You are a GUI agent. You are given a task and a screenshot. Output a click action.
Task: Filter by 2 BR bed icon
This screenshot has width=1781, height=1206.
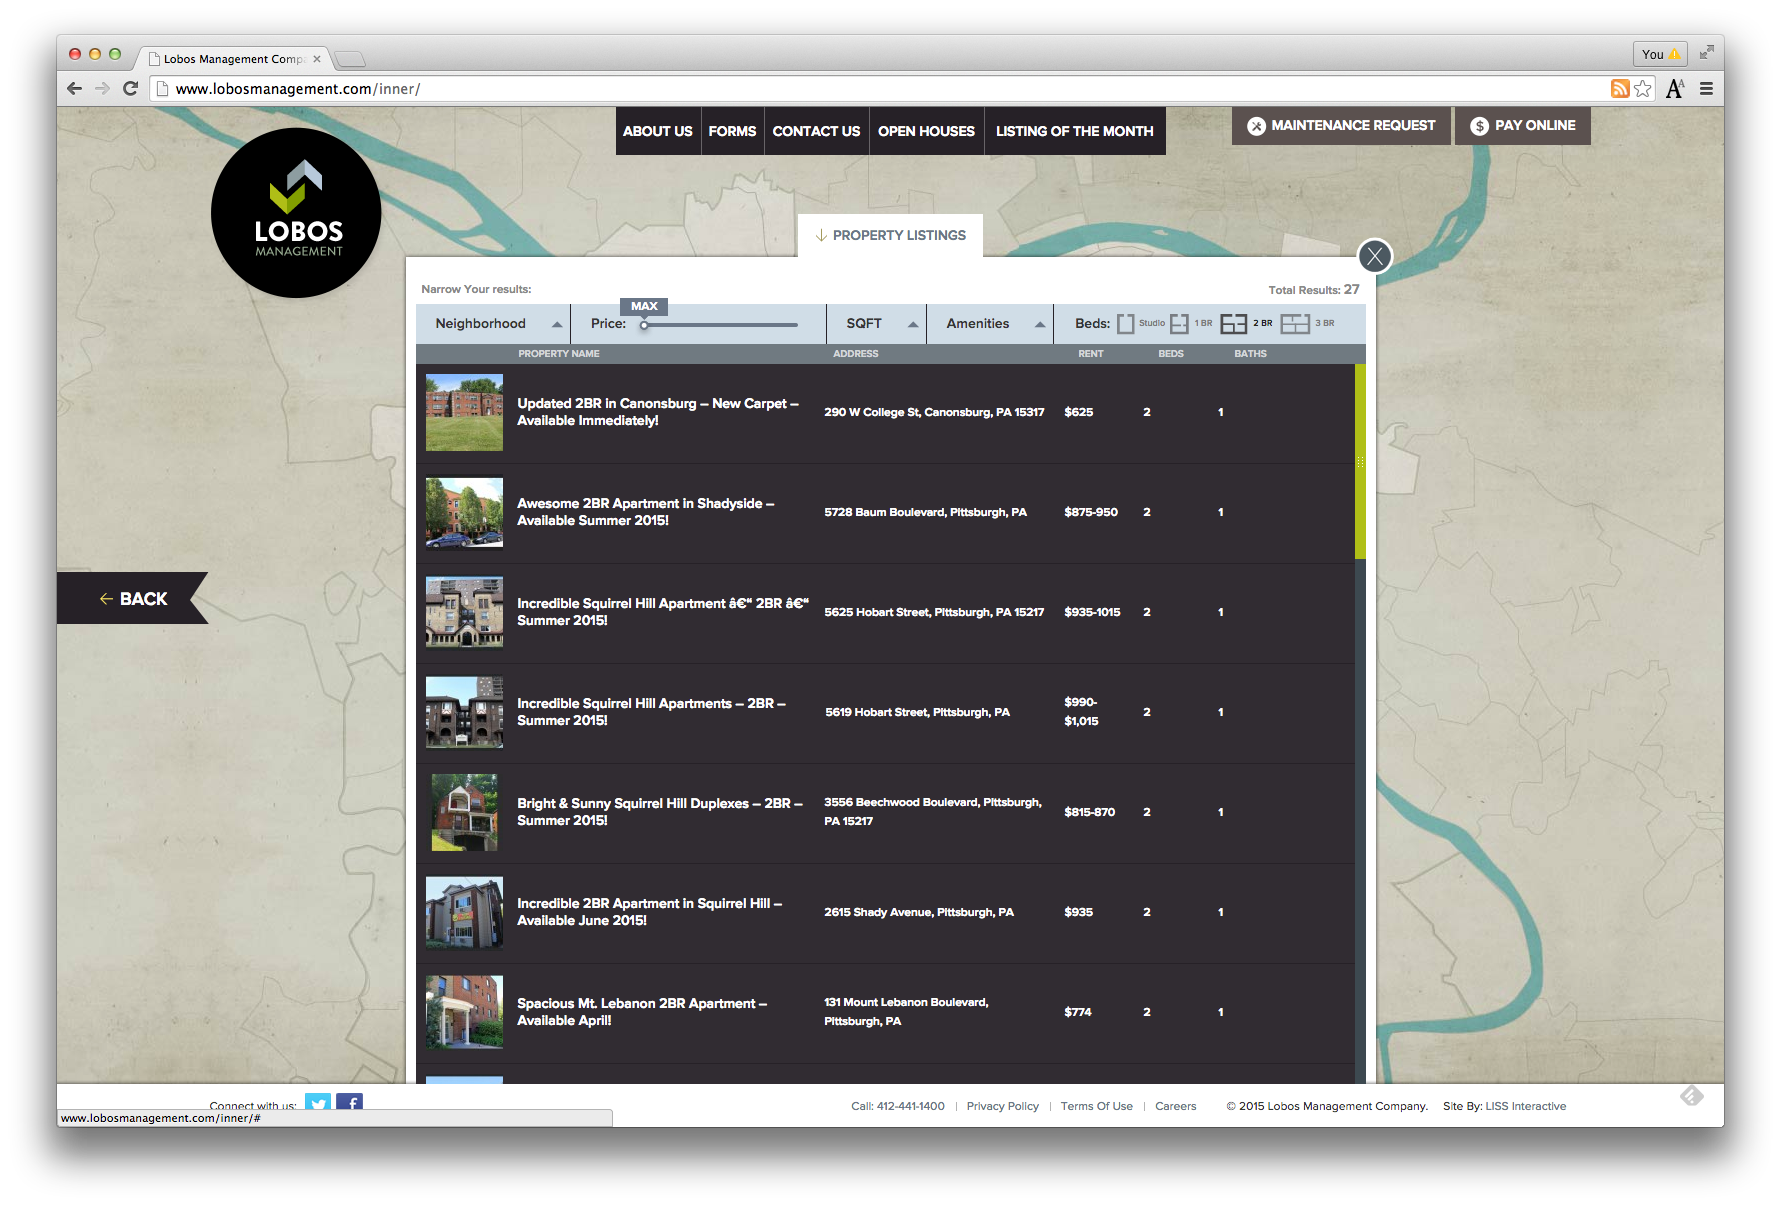1234,324
